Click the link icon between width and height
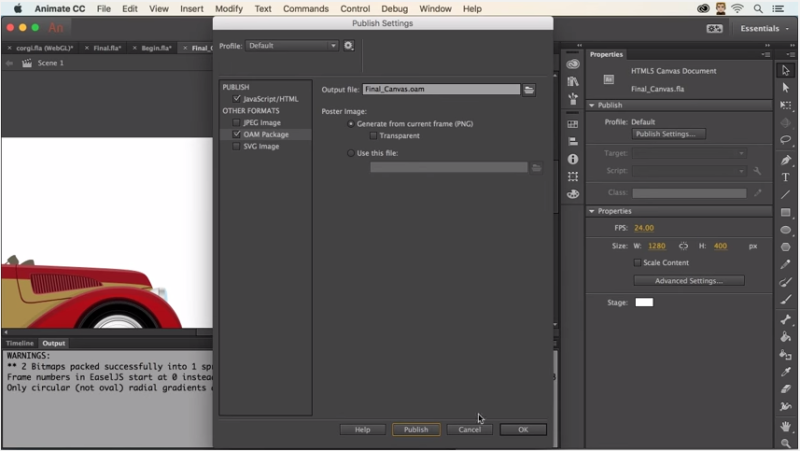 coord(683,245)
